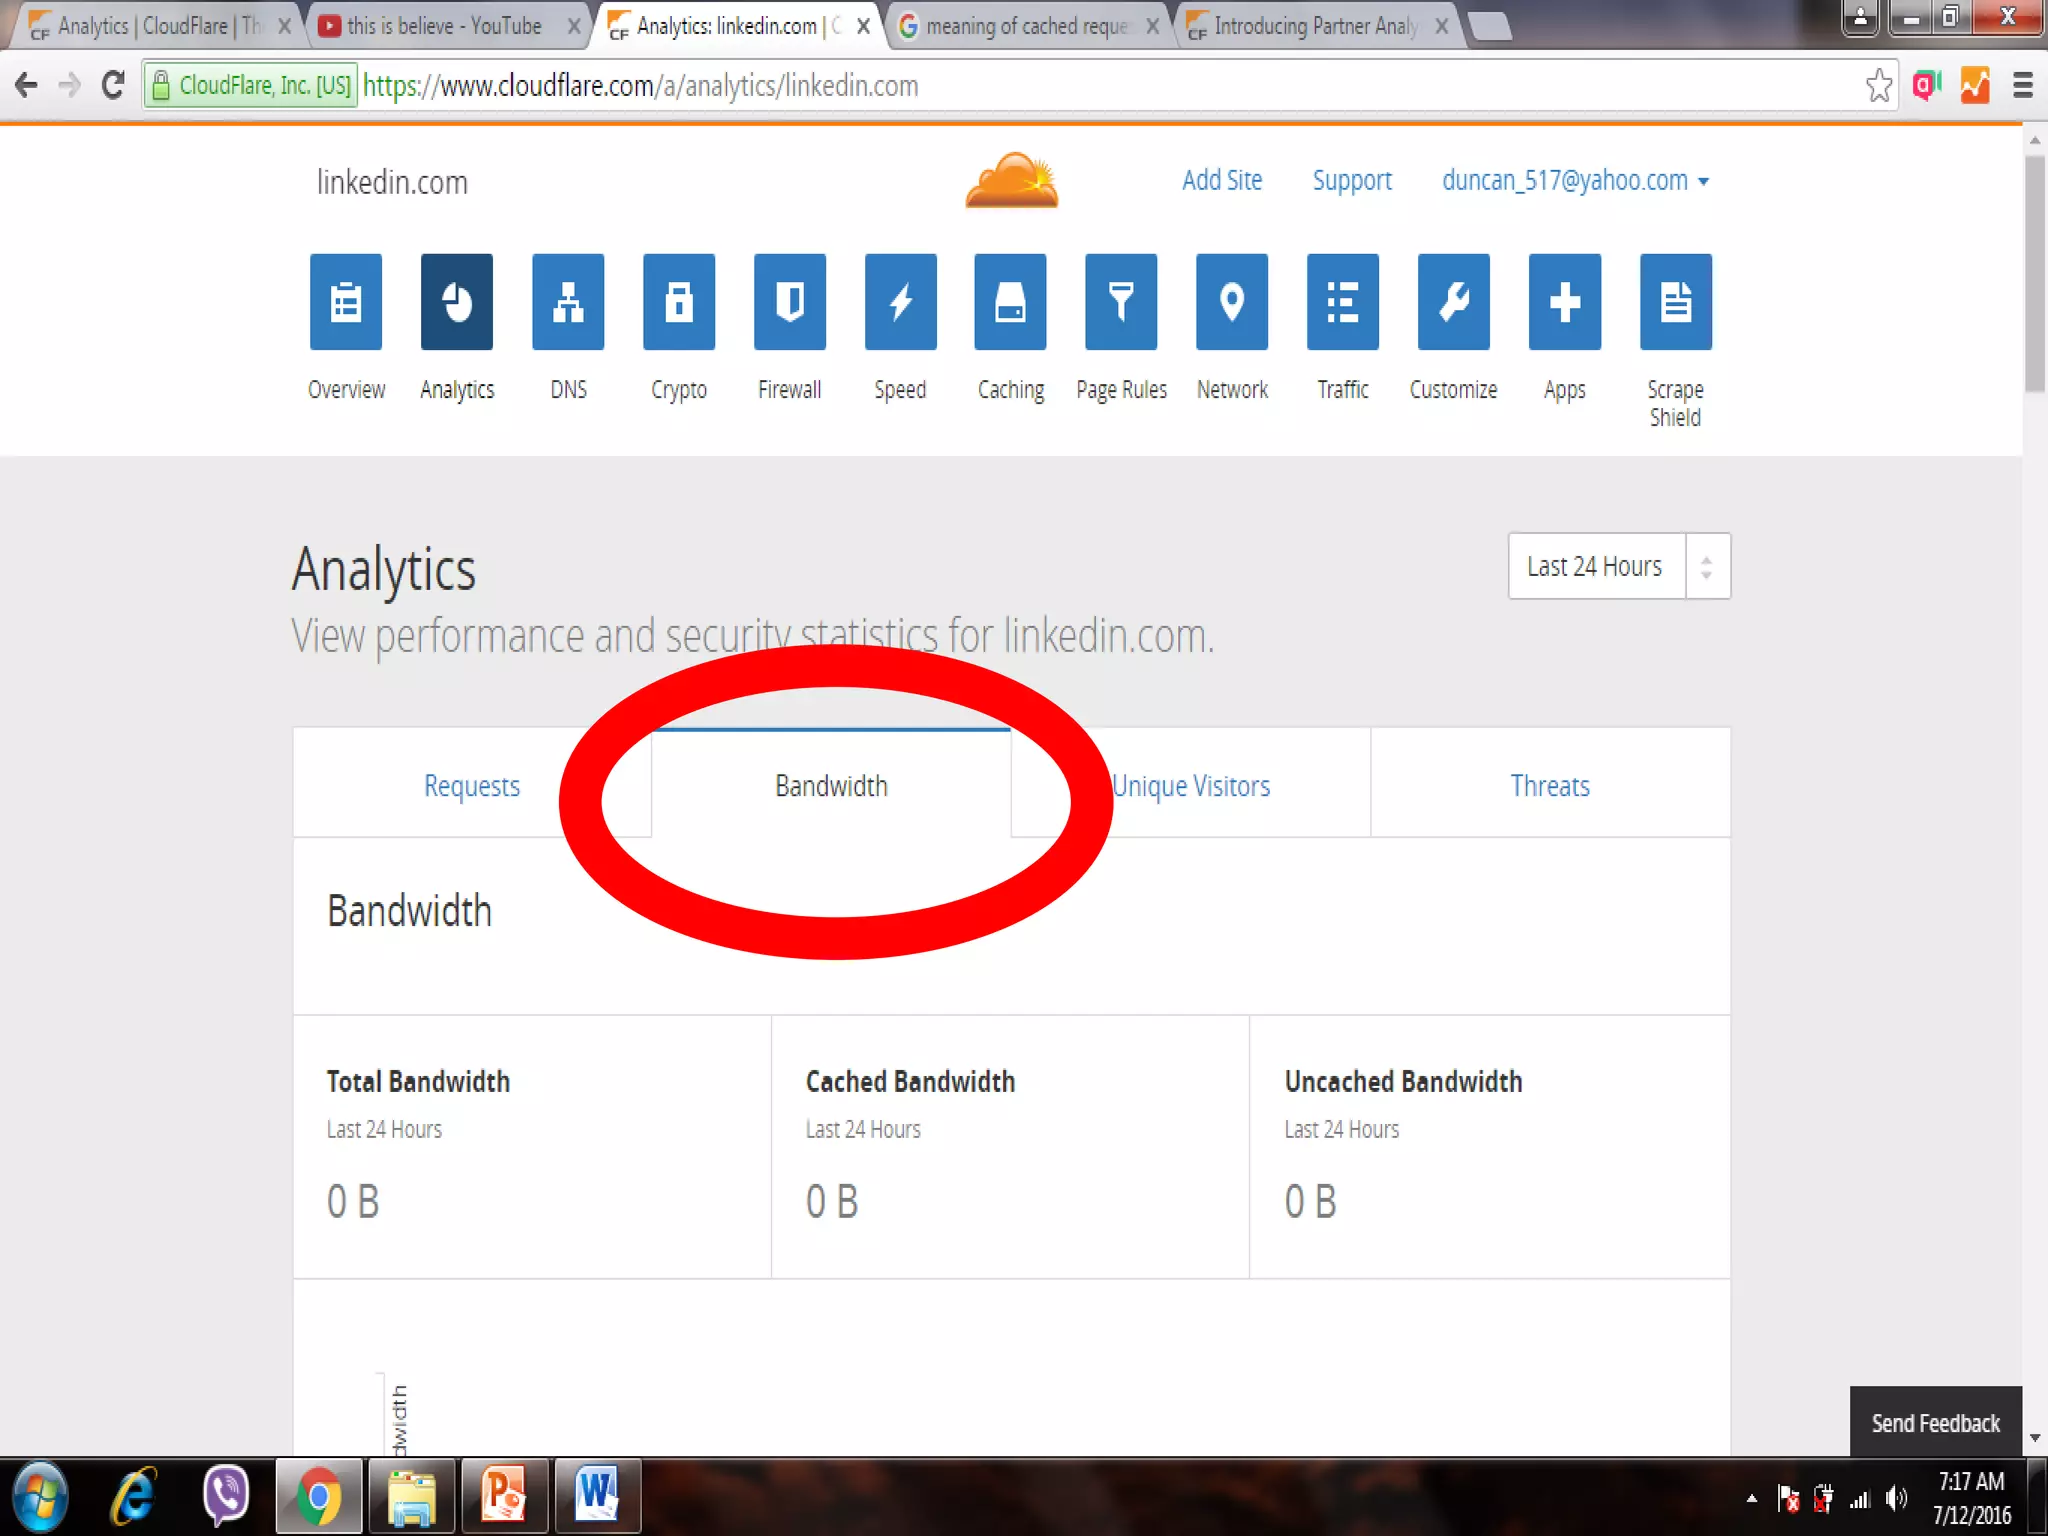
Task: Click the browser address bar URL
Action: [640, 86]
